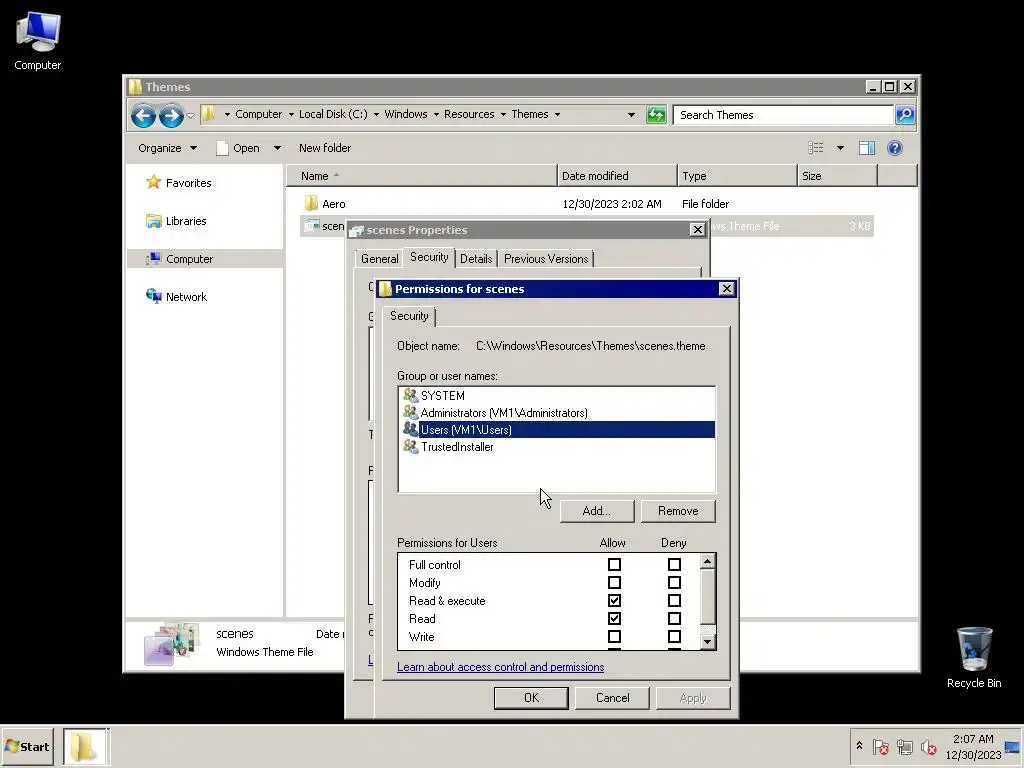Open the Previous Versions tab

546,259
